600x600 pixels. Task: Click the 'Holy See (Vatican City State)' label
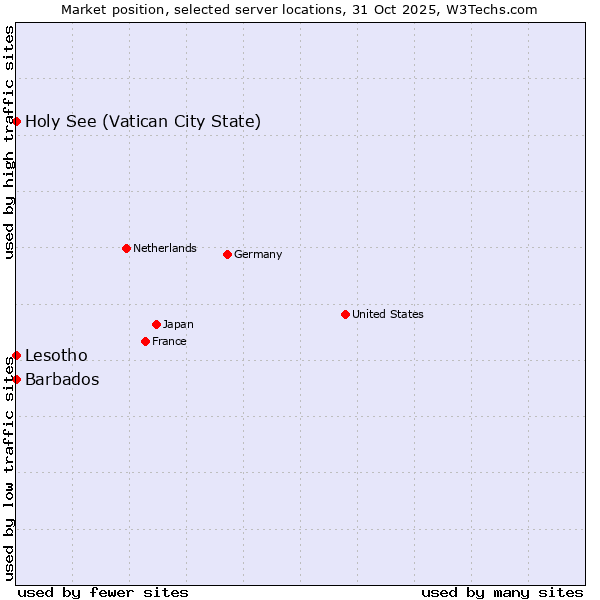[x=143, y=122]
